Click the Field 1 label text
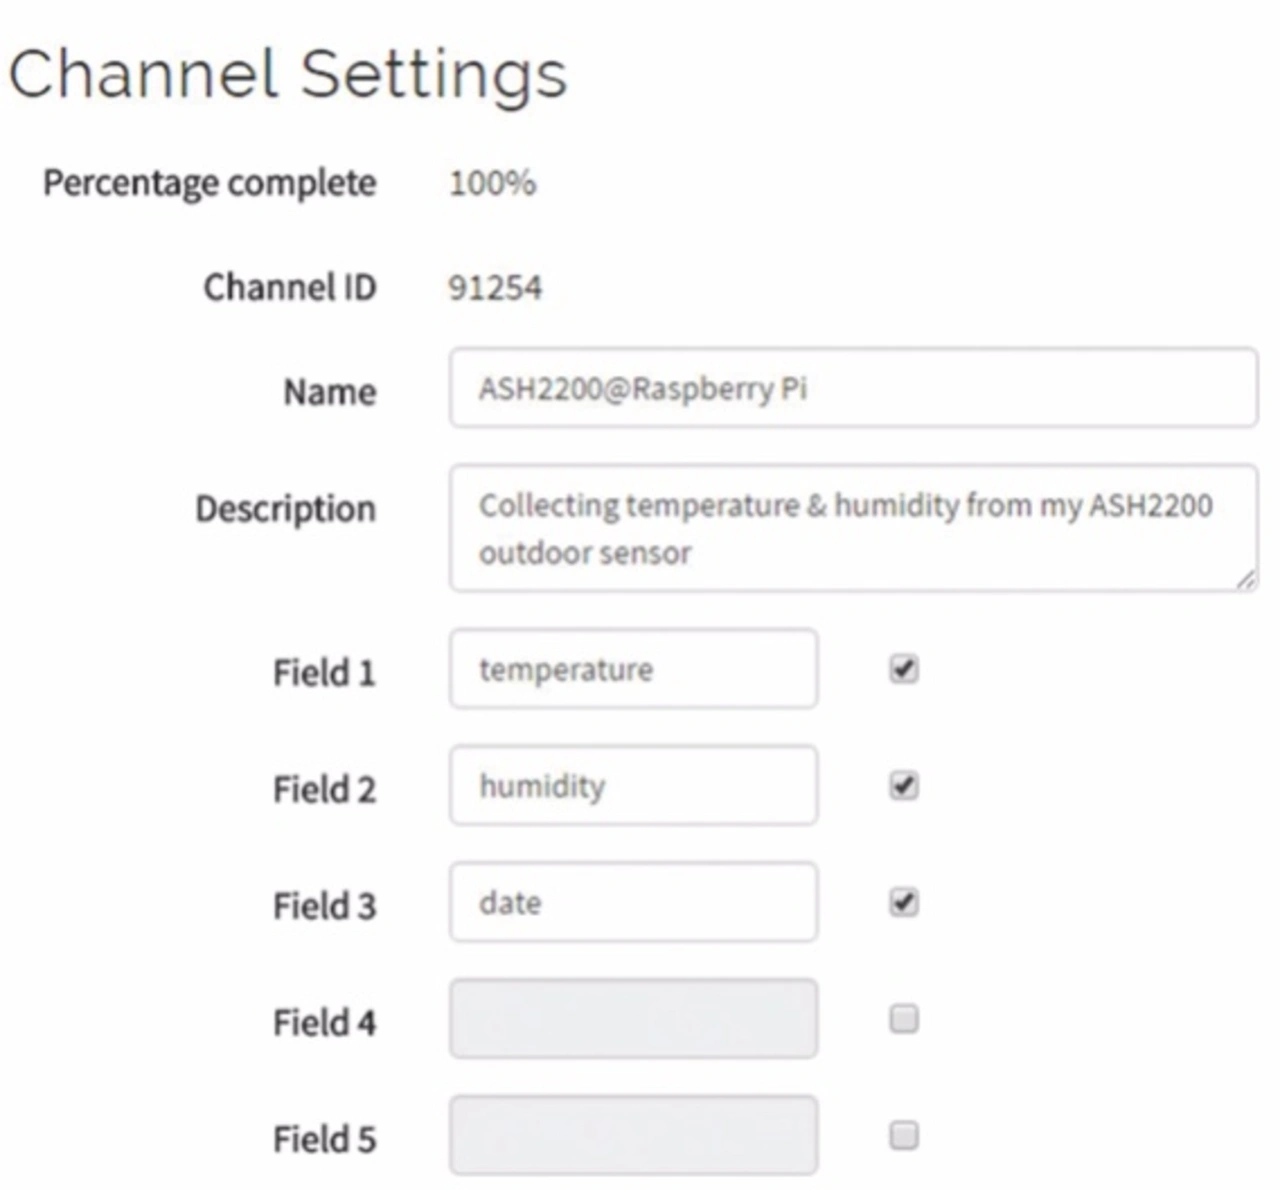 pyautogui.click(x=324, y=673)
